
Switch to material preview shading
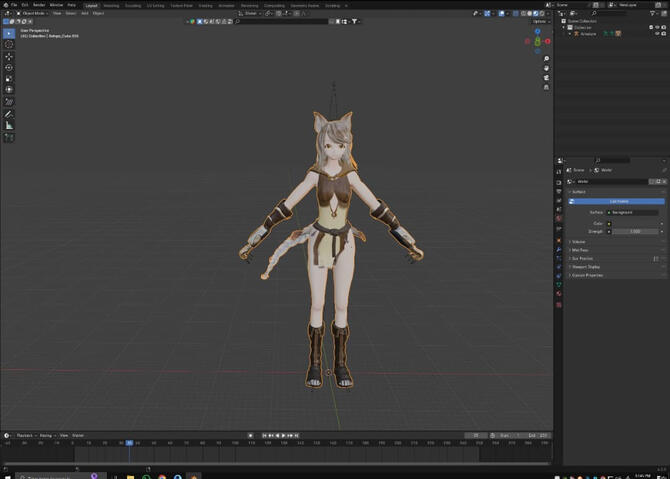click(535, 13)
